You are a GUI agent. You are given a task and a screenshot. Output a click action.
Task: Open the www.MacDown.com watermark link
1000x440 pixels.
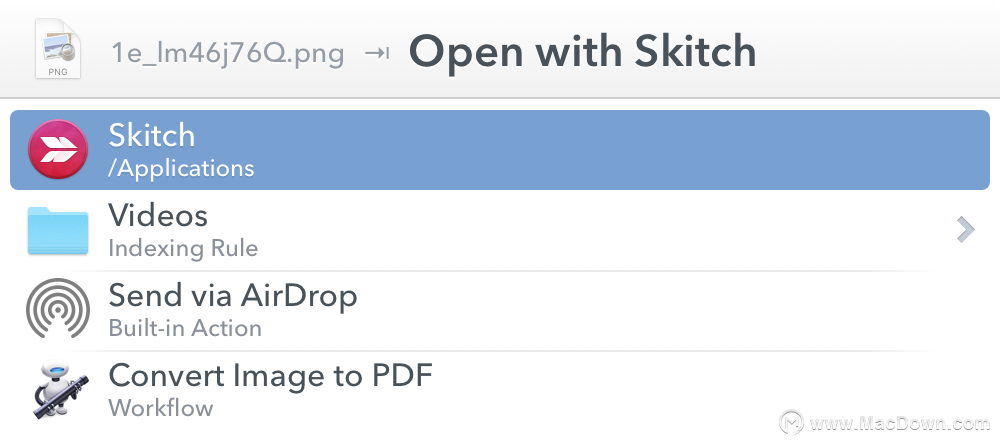click(899, 423)
